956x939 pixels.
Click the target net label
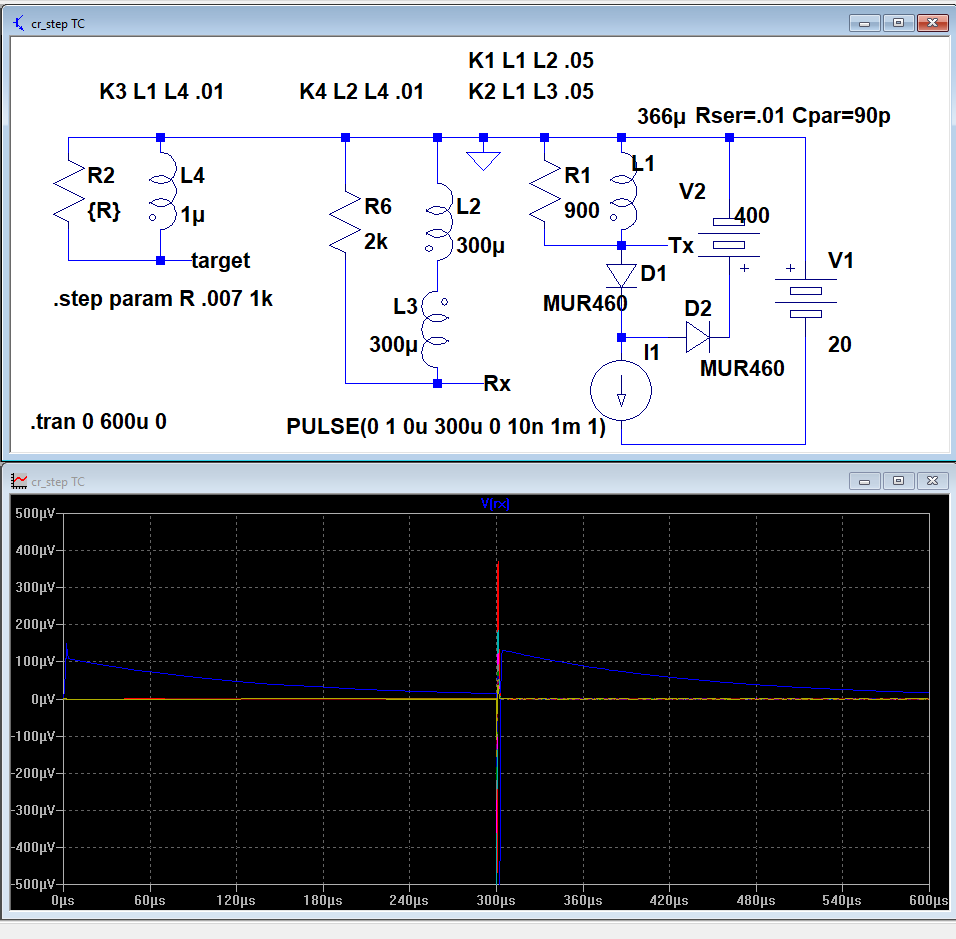[220, 261]
